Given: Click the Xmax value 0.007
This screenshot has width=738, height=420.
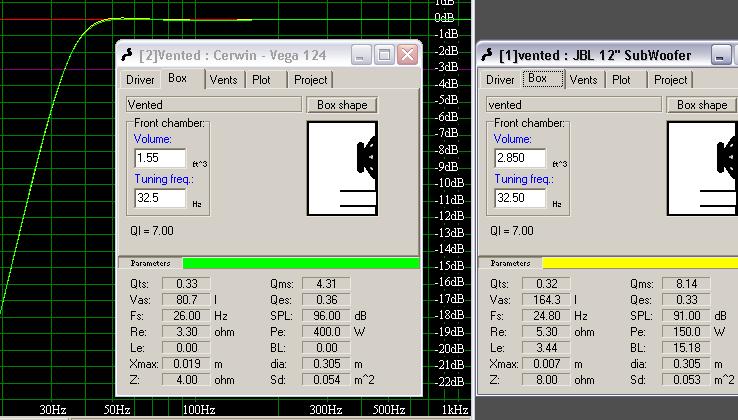Looking at the screenshot, I should pos(546,364).
